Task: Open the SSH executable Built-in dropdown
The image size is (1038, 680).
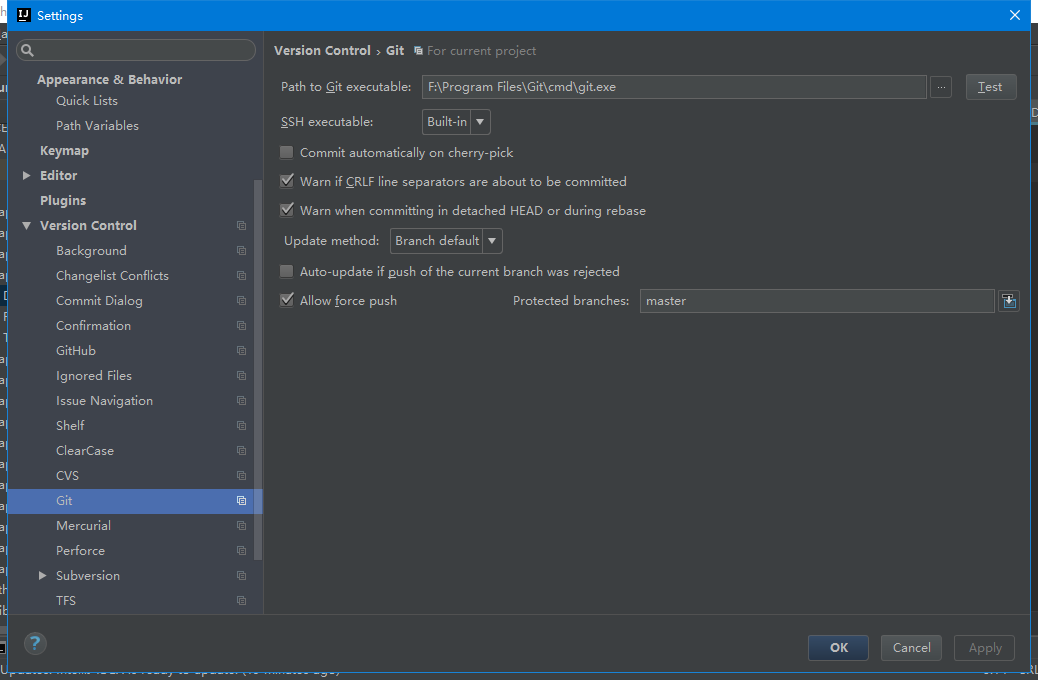Action: [x=456, y=122]
